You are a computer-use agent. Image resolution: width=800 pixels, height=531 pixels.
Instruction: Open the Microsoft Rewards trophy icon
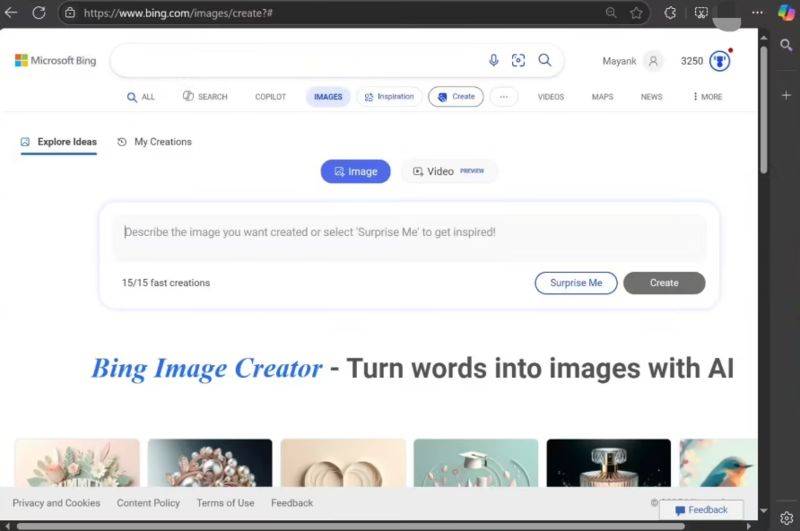(x=720, y=61)
